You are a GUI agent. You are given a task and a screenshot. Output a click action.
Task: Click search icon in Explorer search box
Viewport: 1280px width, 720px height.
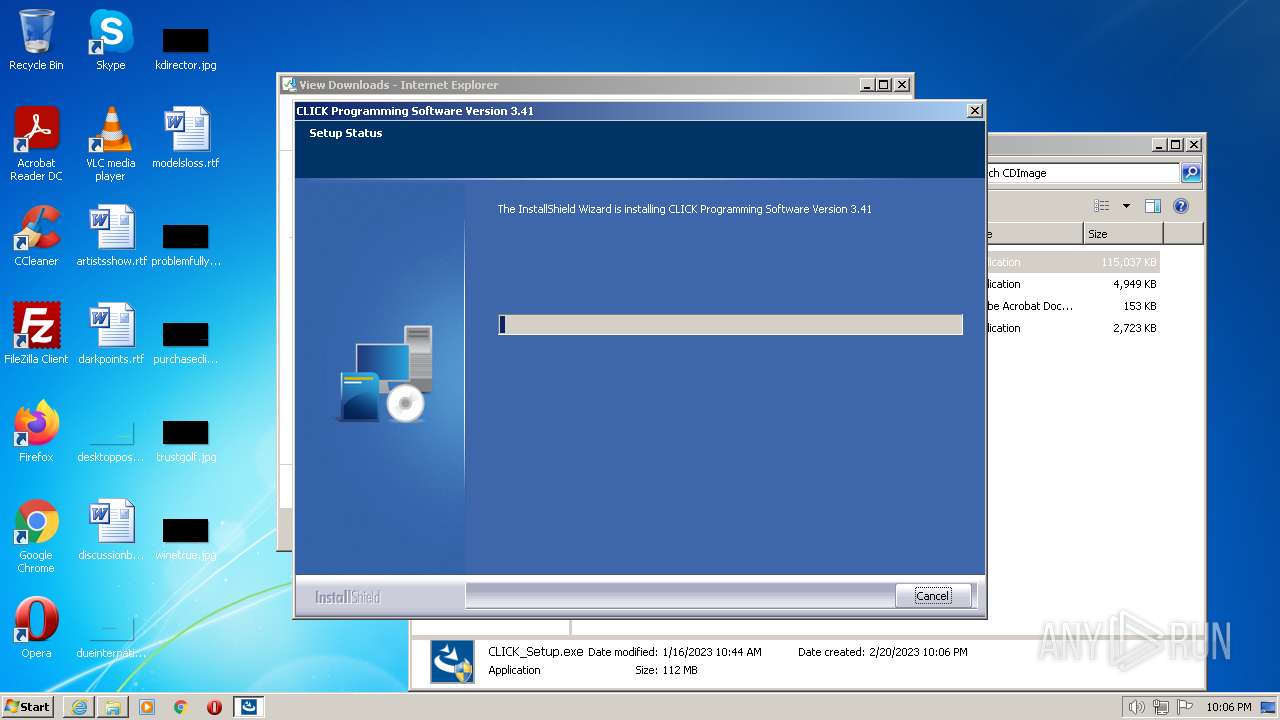[x=1191, y=173]
